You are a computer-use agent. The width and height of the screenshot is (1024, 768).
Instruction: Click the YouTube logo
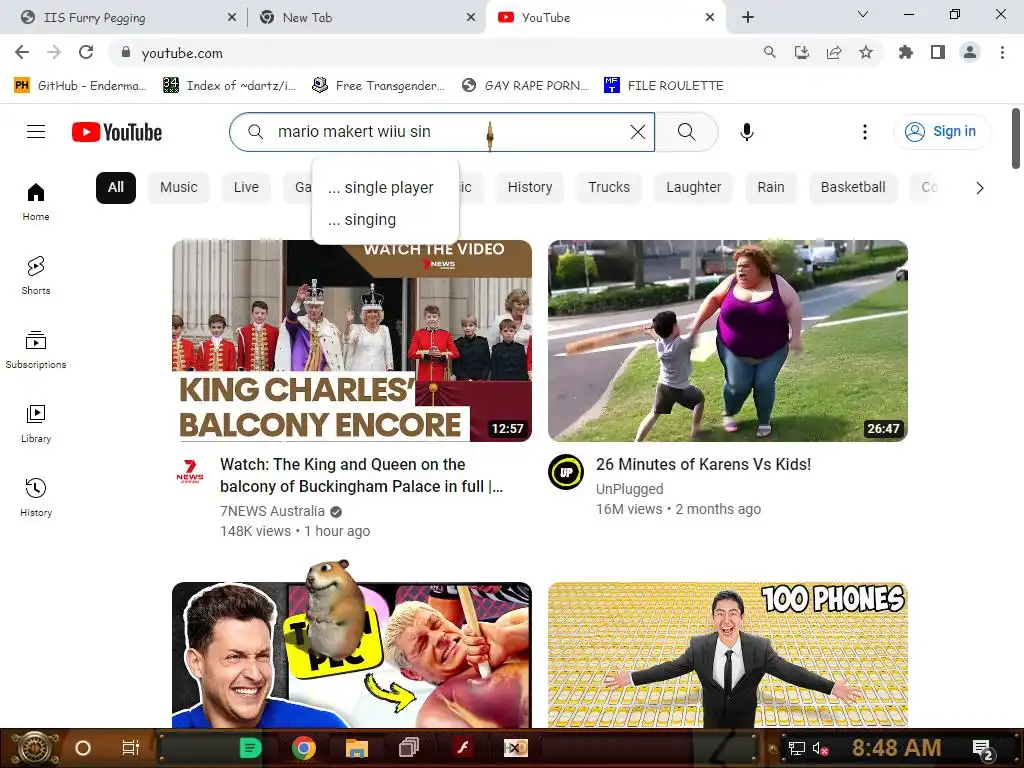click(x=117, y=132)
